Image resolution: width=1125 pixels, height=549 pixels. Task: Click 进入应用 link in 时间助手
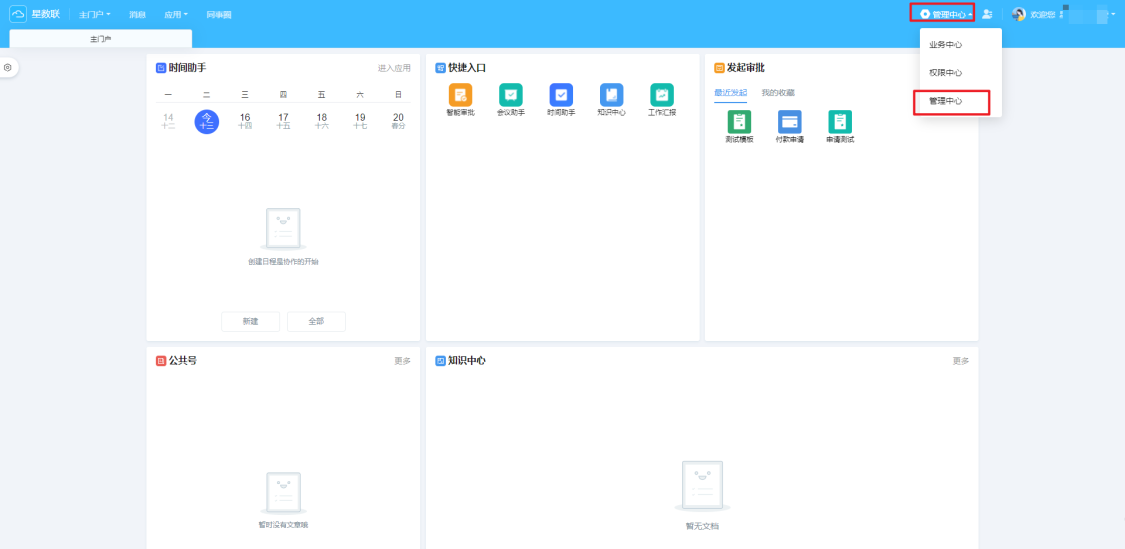(x=395, y=68)
